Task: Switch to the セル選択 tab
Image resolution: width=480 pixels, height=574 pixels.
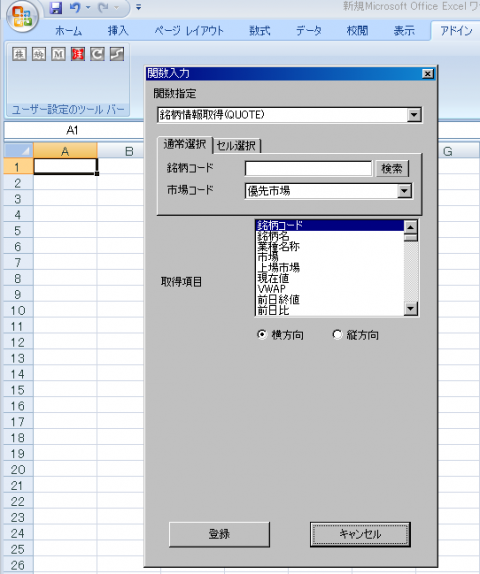Action: pos(236,146)
